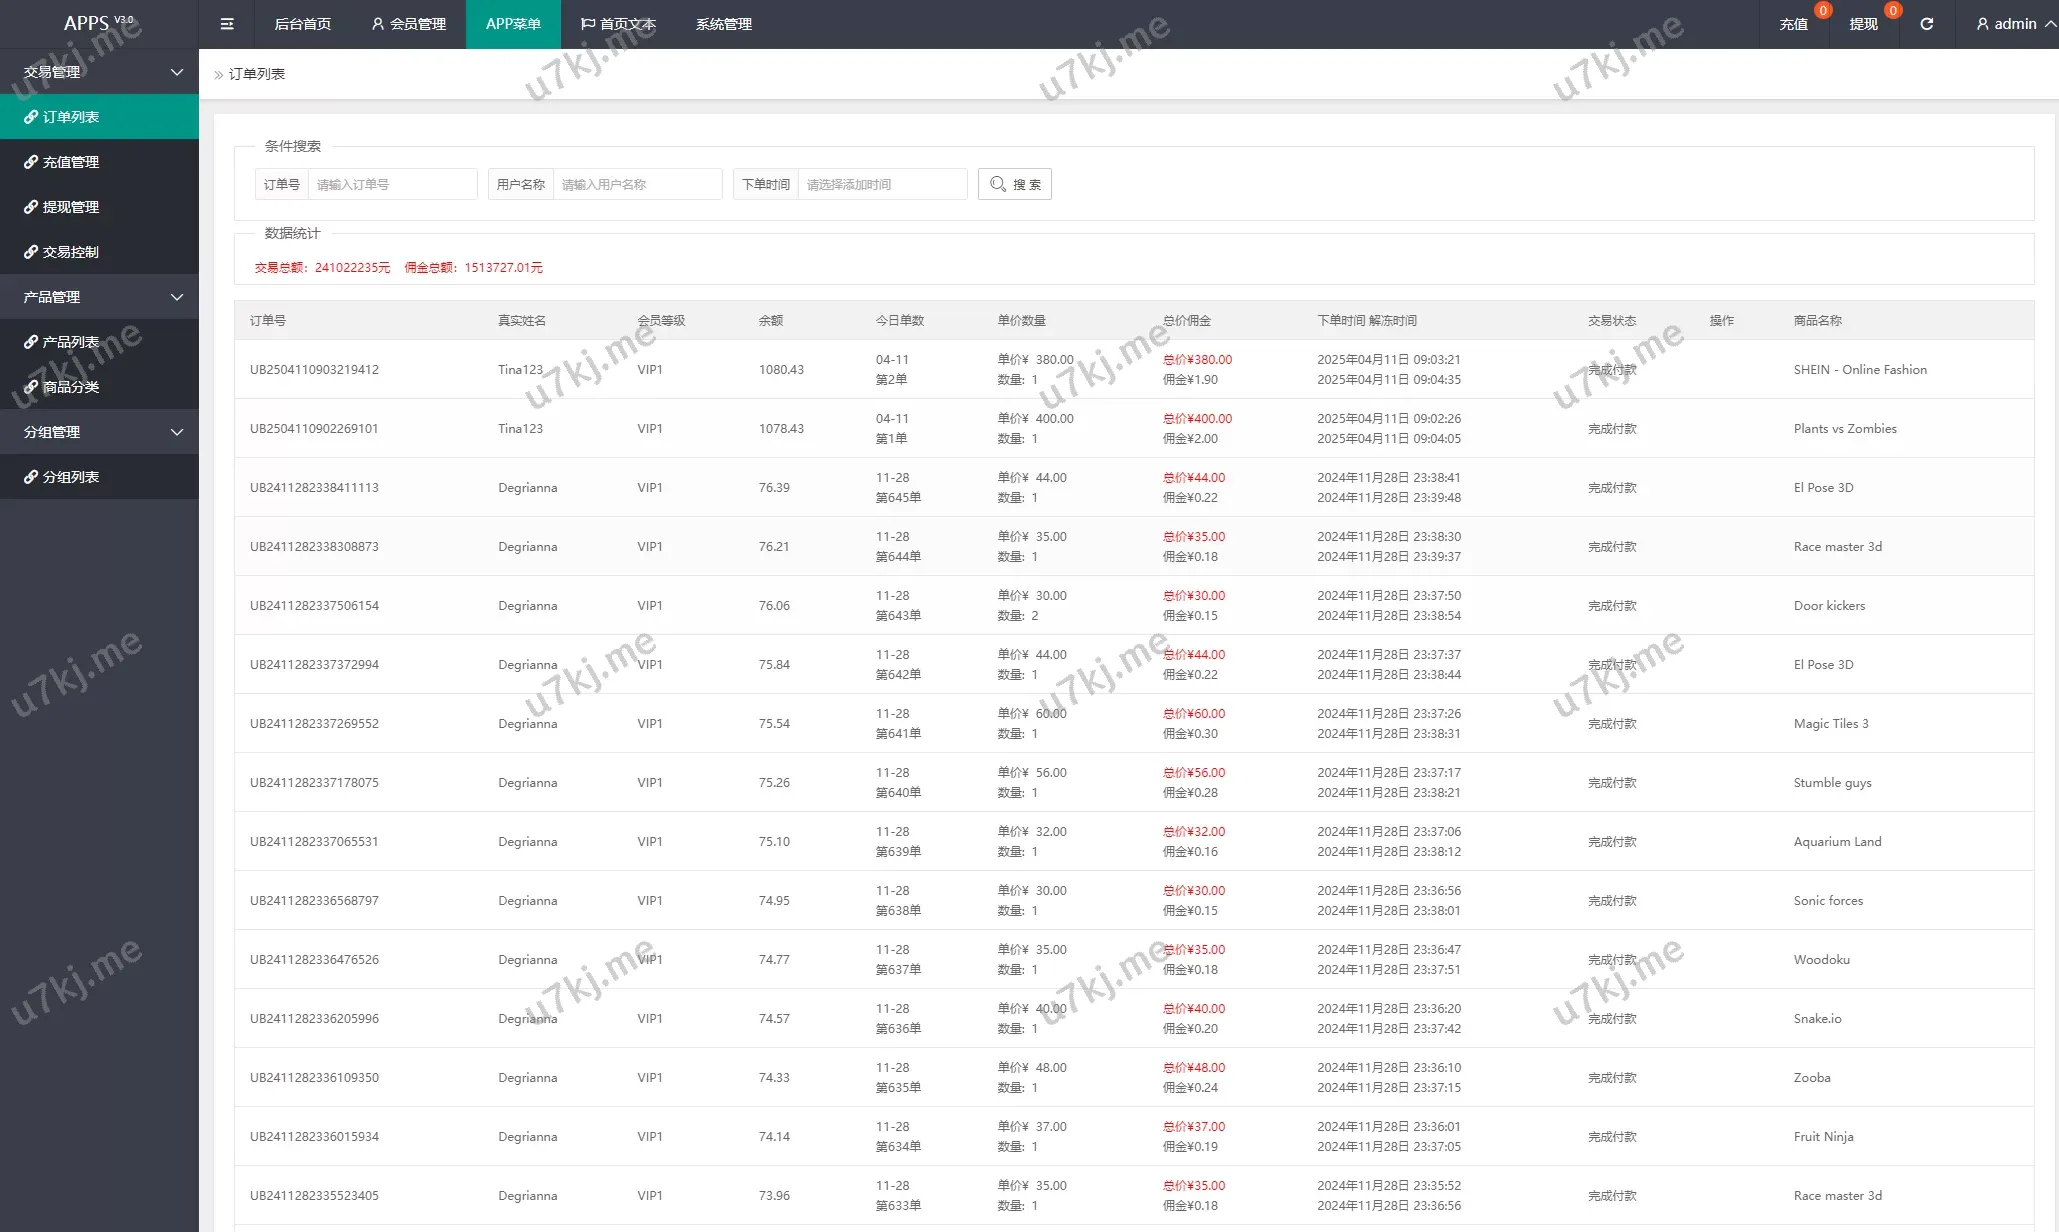Open 充值 notification badge in header
This screenshot has height=1232, width=2059.
1794,24
